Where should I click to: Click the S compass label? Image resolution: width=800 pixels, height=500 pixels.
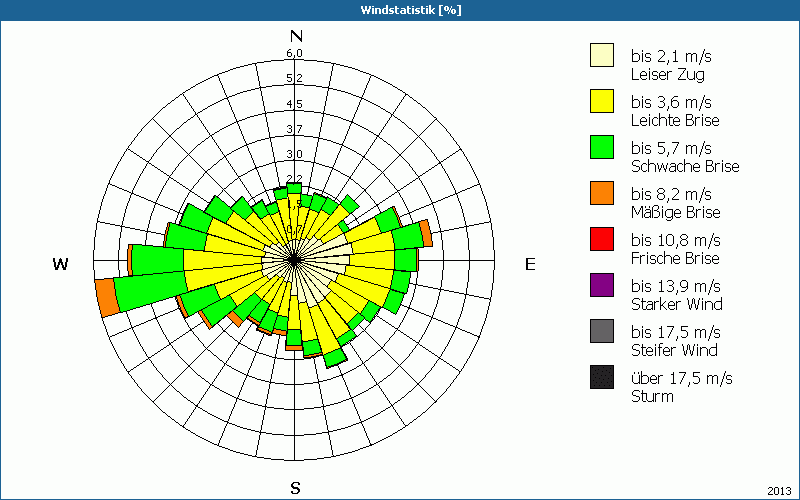(295, 488)
